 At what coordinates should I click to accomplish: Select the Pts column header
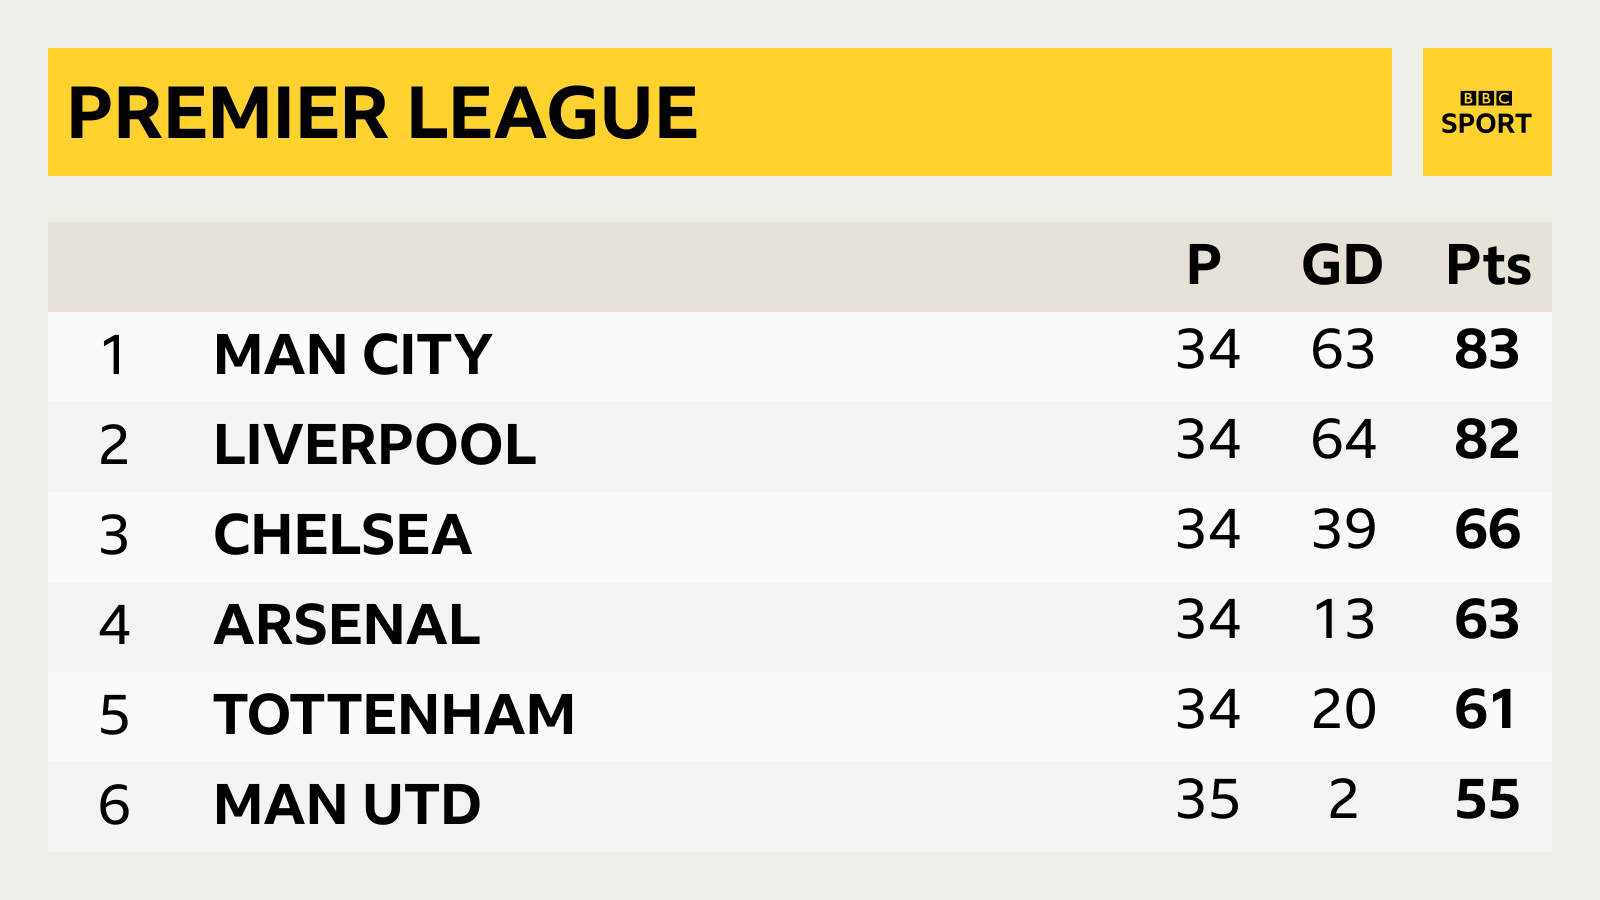[x=1488, y=266]
